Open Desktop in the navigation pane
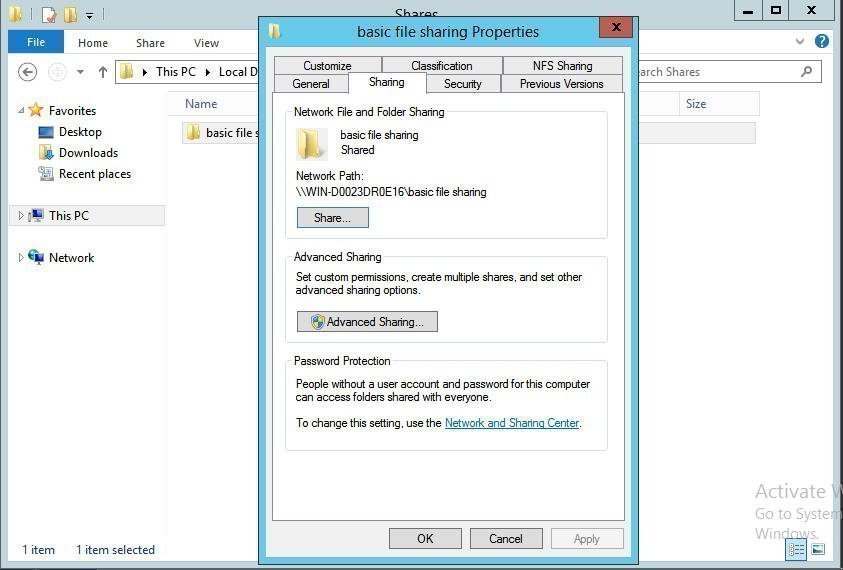This screenshot has height=570, width=843. pos(80,132)
